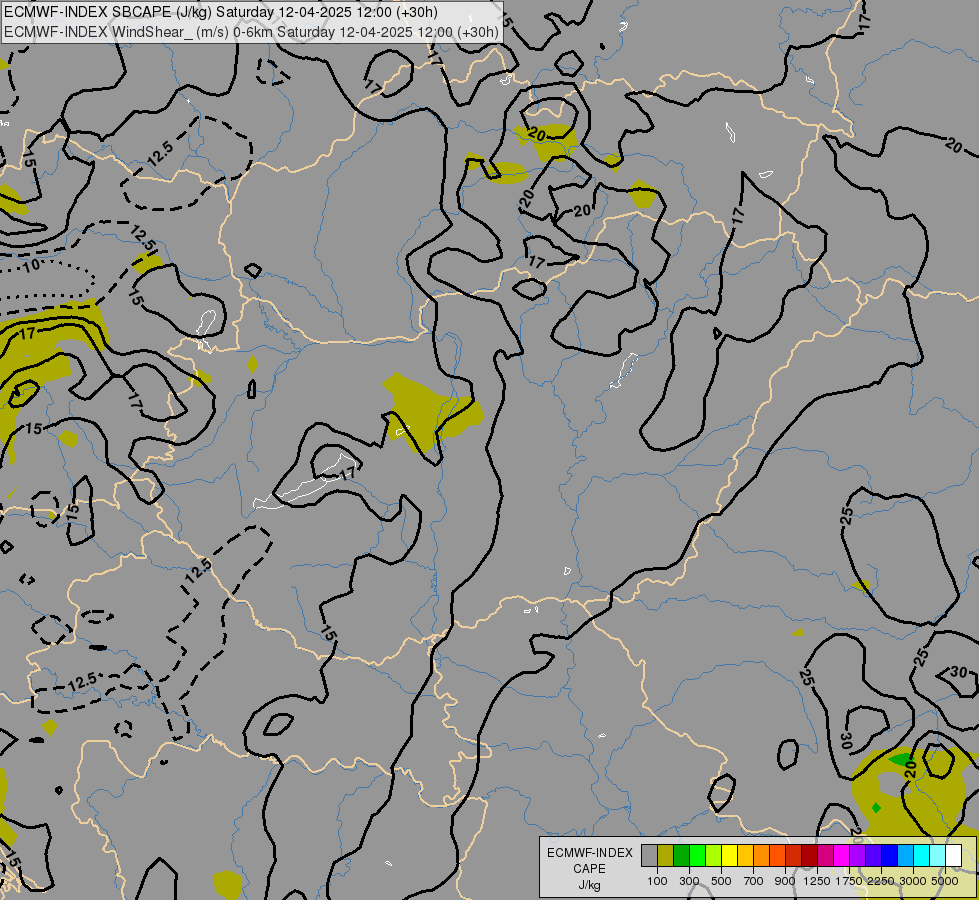Click the legend value 500

tap(721, 881)
